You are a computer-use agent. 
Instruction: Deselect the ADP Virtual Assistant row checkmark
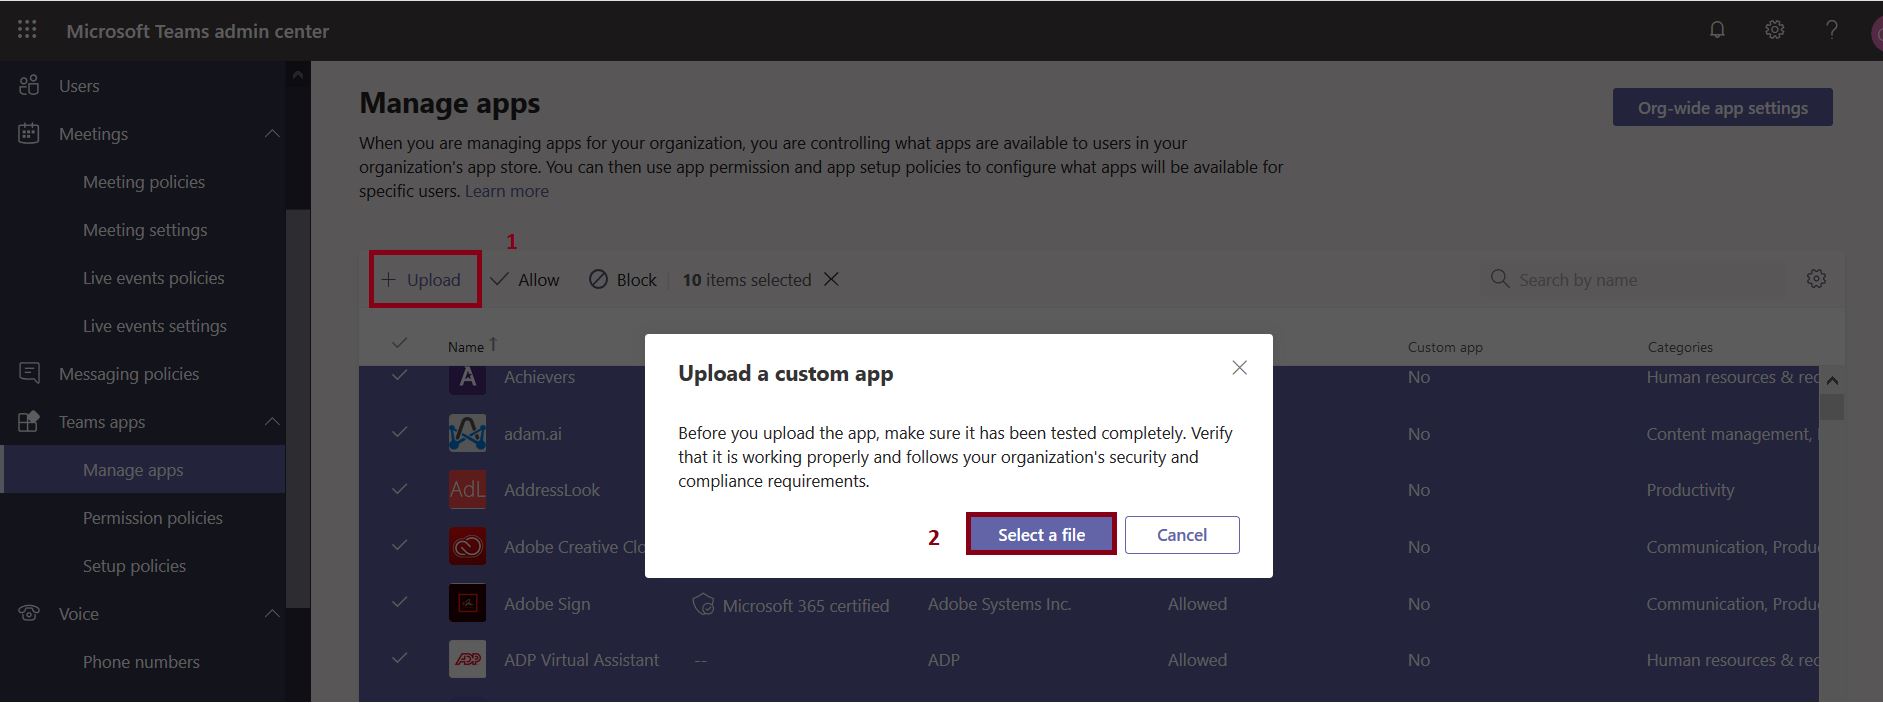pyautogui.click(x=399, y=658)
